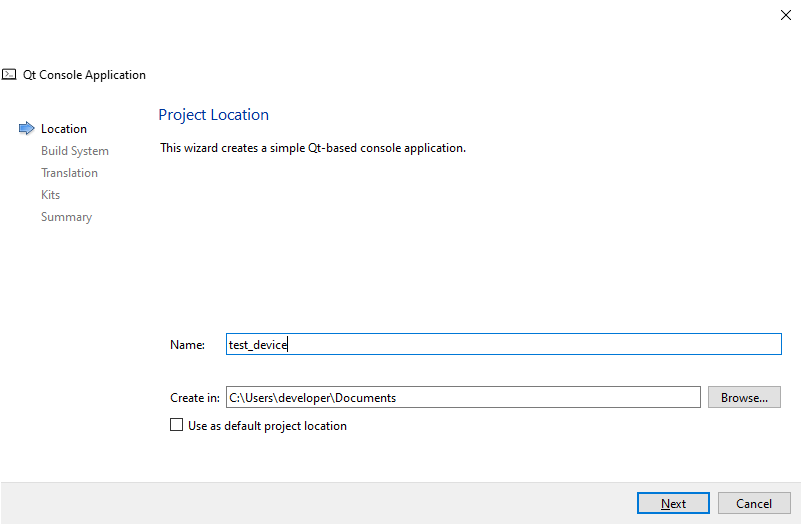Open the Browse... folder chooser

tap(744, 398)
